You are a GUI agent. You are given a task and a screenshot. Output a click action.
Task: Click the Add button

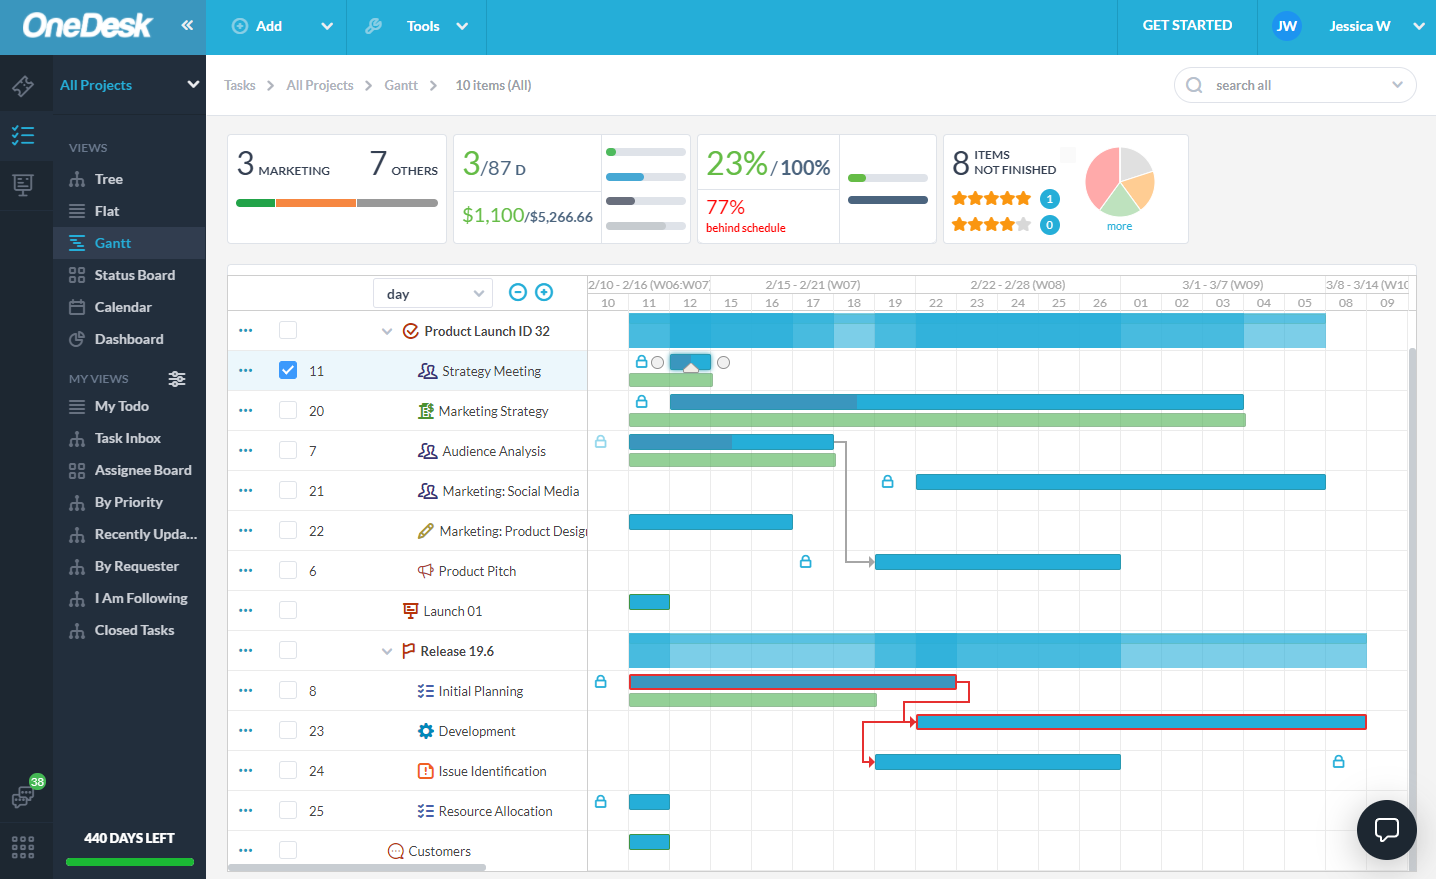point(258,26)
